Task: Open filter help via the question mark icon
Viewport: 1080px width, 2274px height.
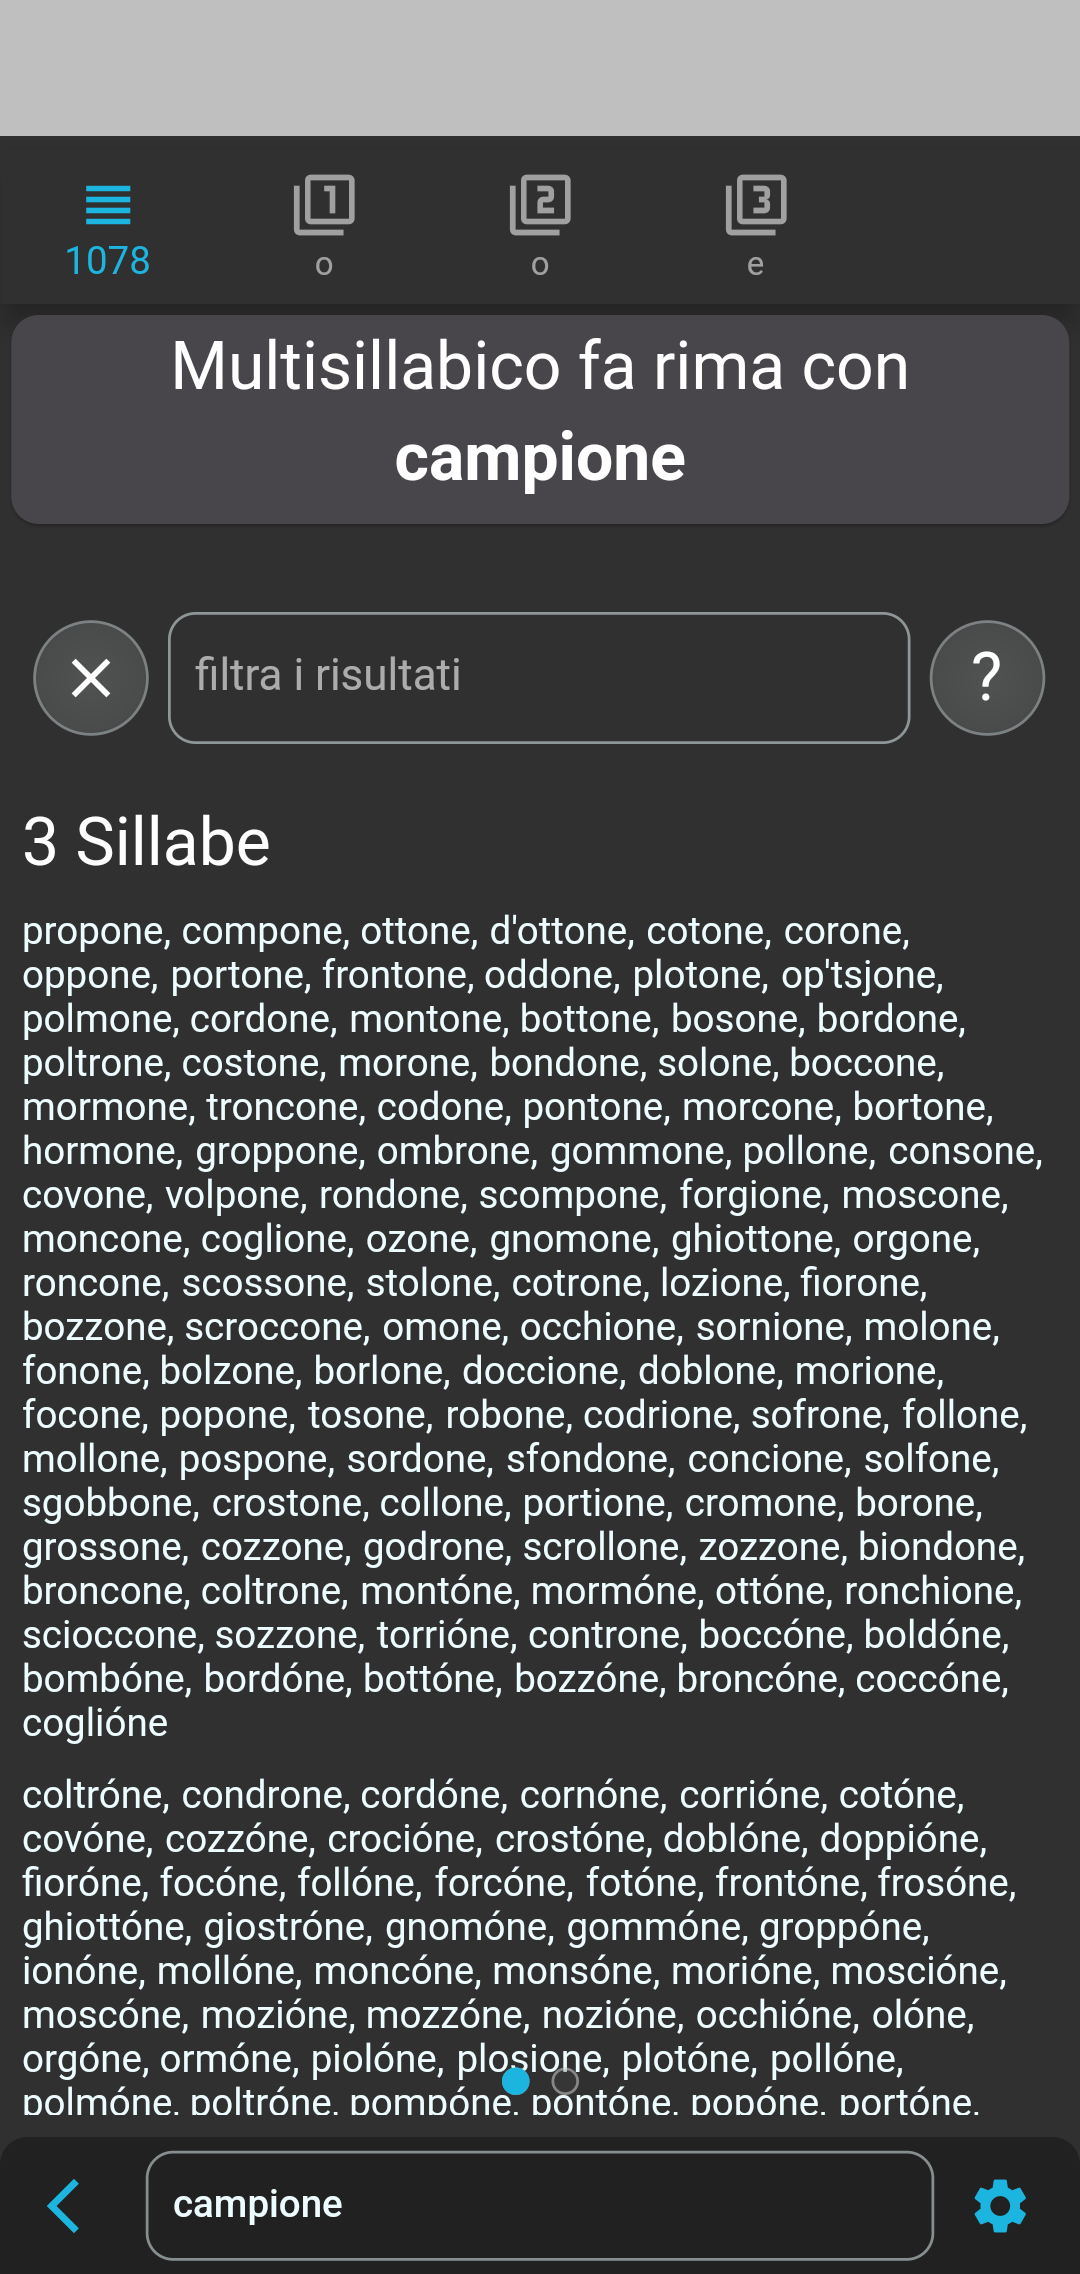Action: [x=987, y=677]
